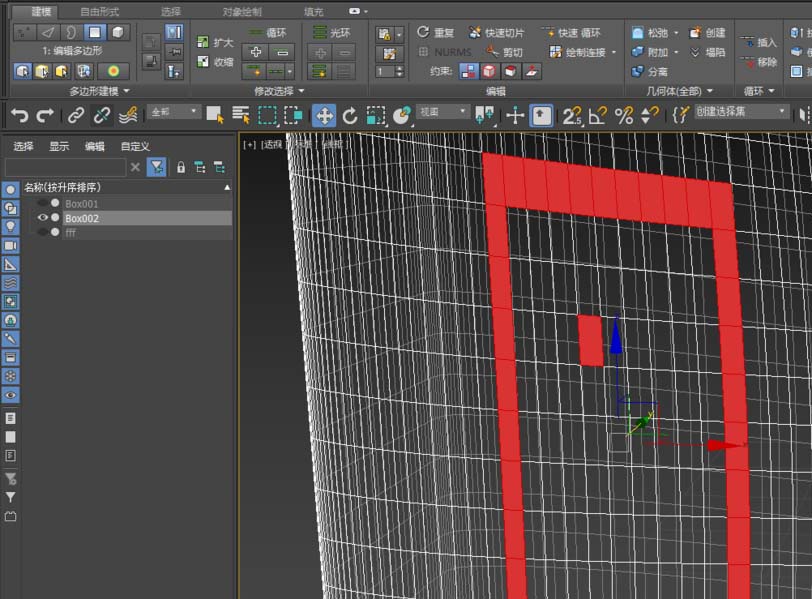Image resolution: width=812 pixels, height=599 pixels.
Task: Select the Move transform tool
Action: [x=324, y=115]
